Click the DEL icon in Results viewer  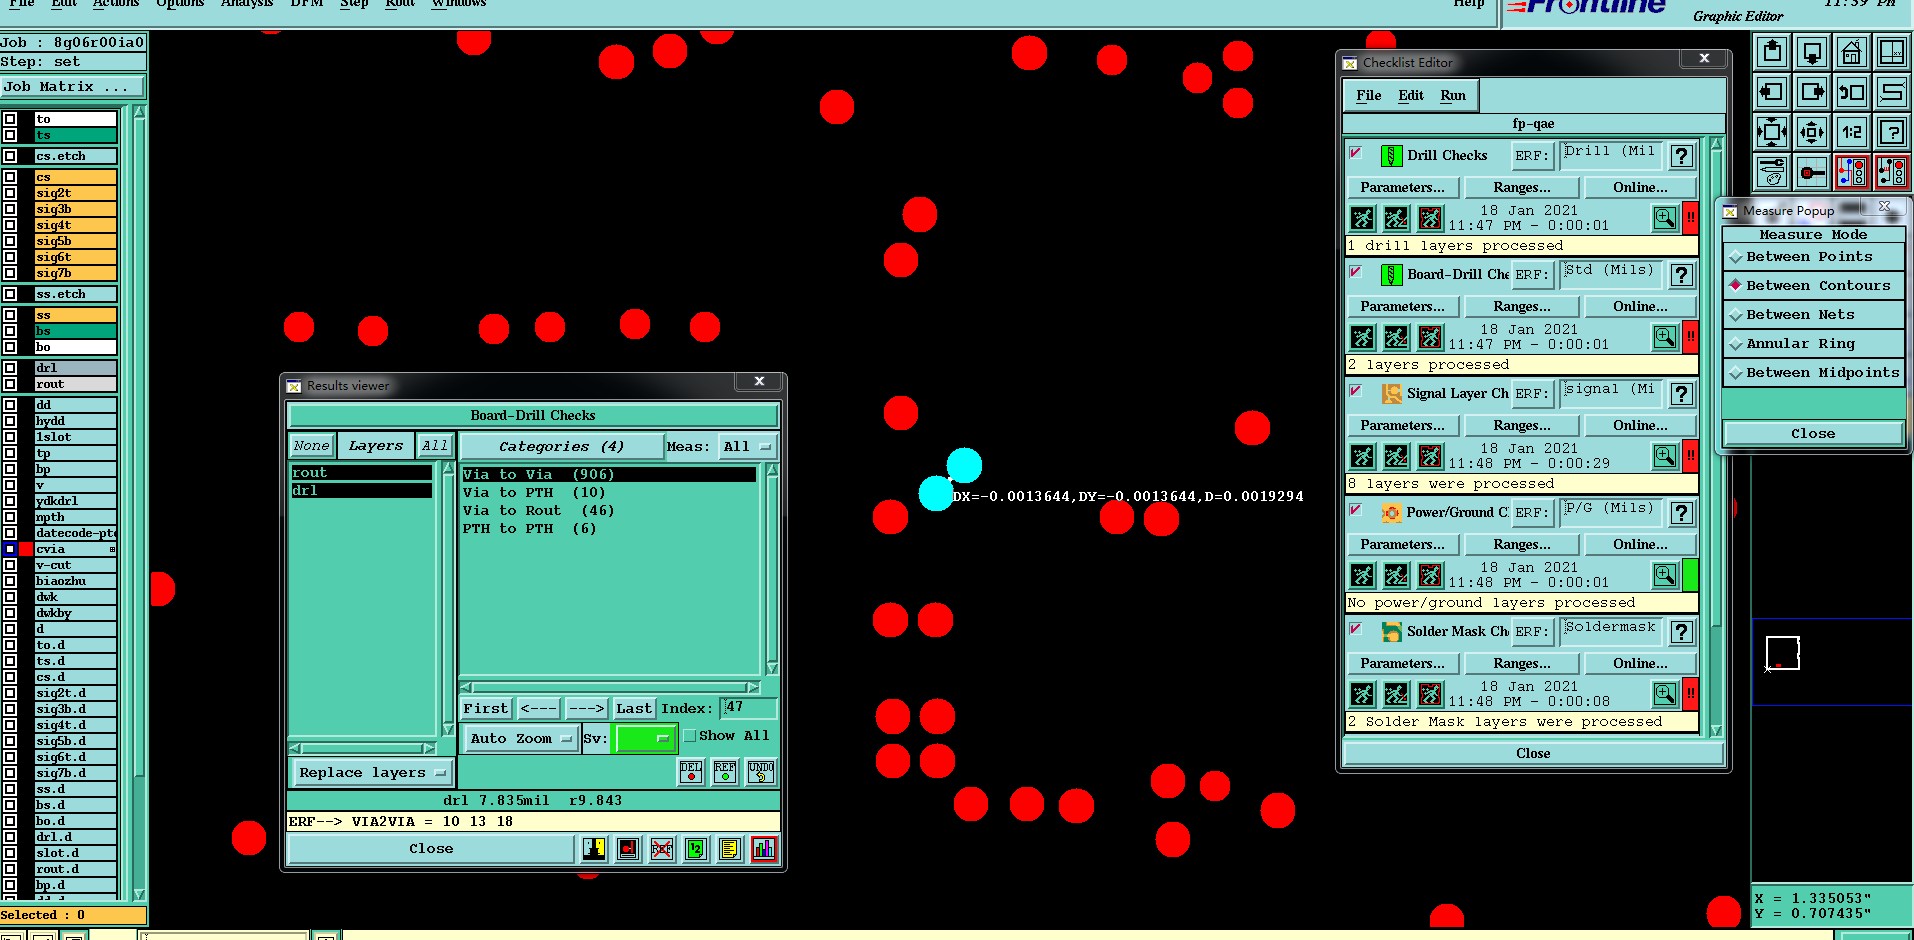[691, 771]
